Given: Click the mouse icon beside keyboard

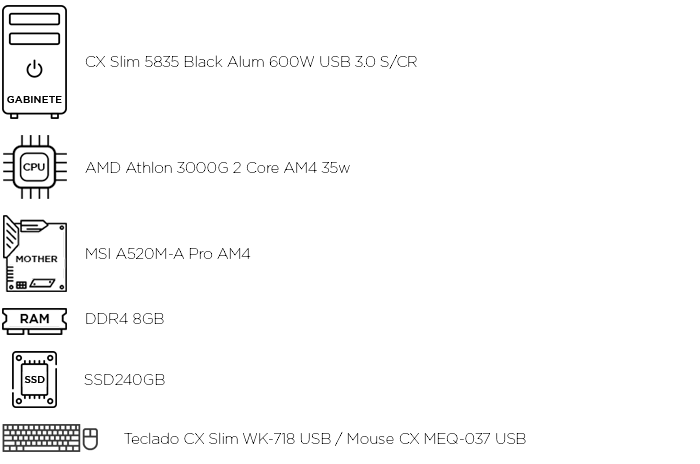Looking at the screenshot, I should point(91,439).
